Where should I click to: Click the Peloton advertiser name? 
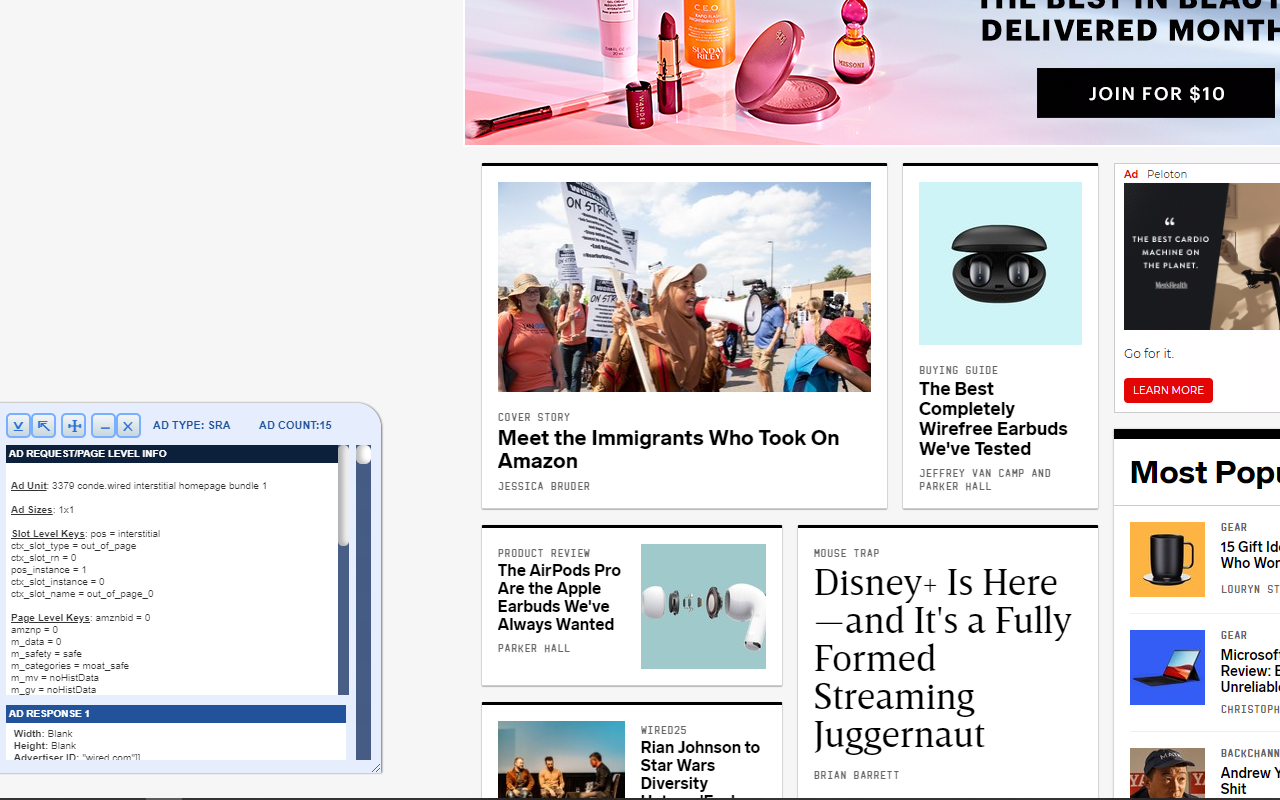coord(1167,174)
